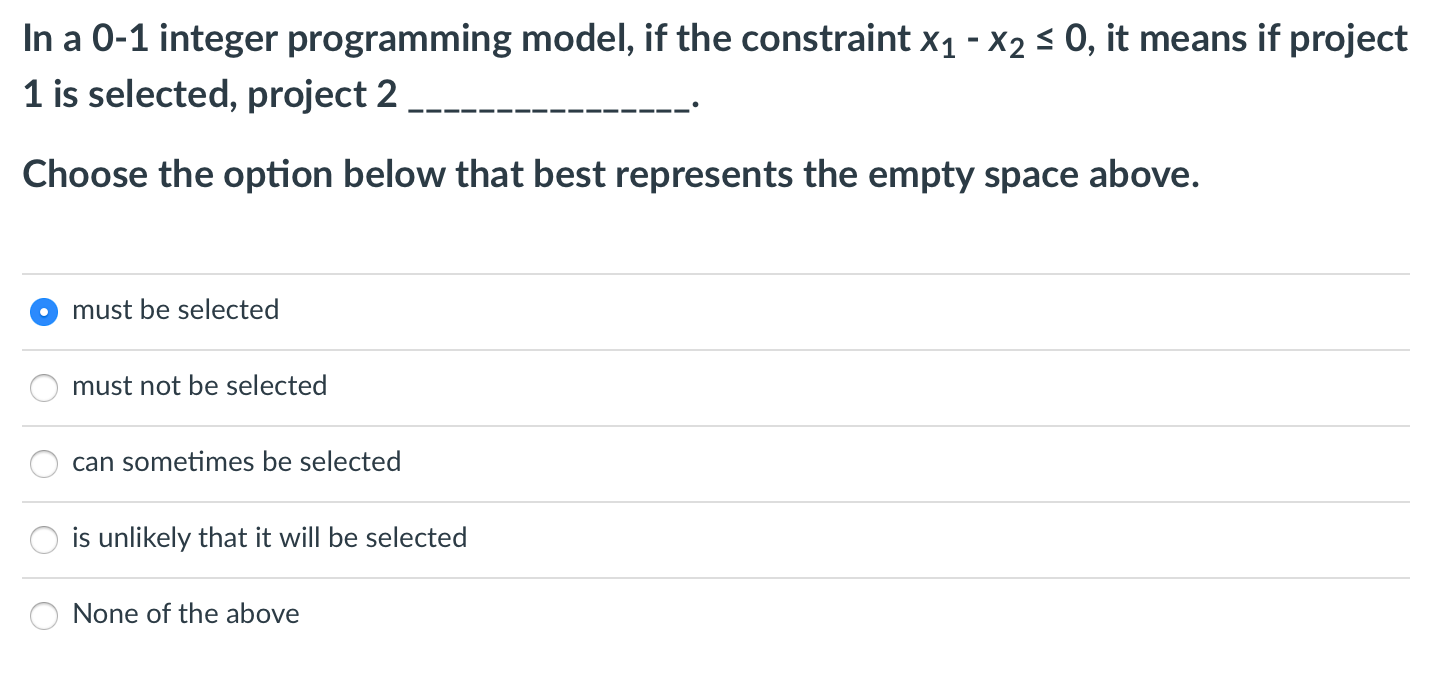Click the 'Choose the option below' instruction text
This screenshot has width=1442, height=674.
point(610,174)
